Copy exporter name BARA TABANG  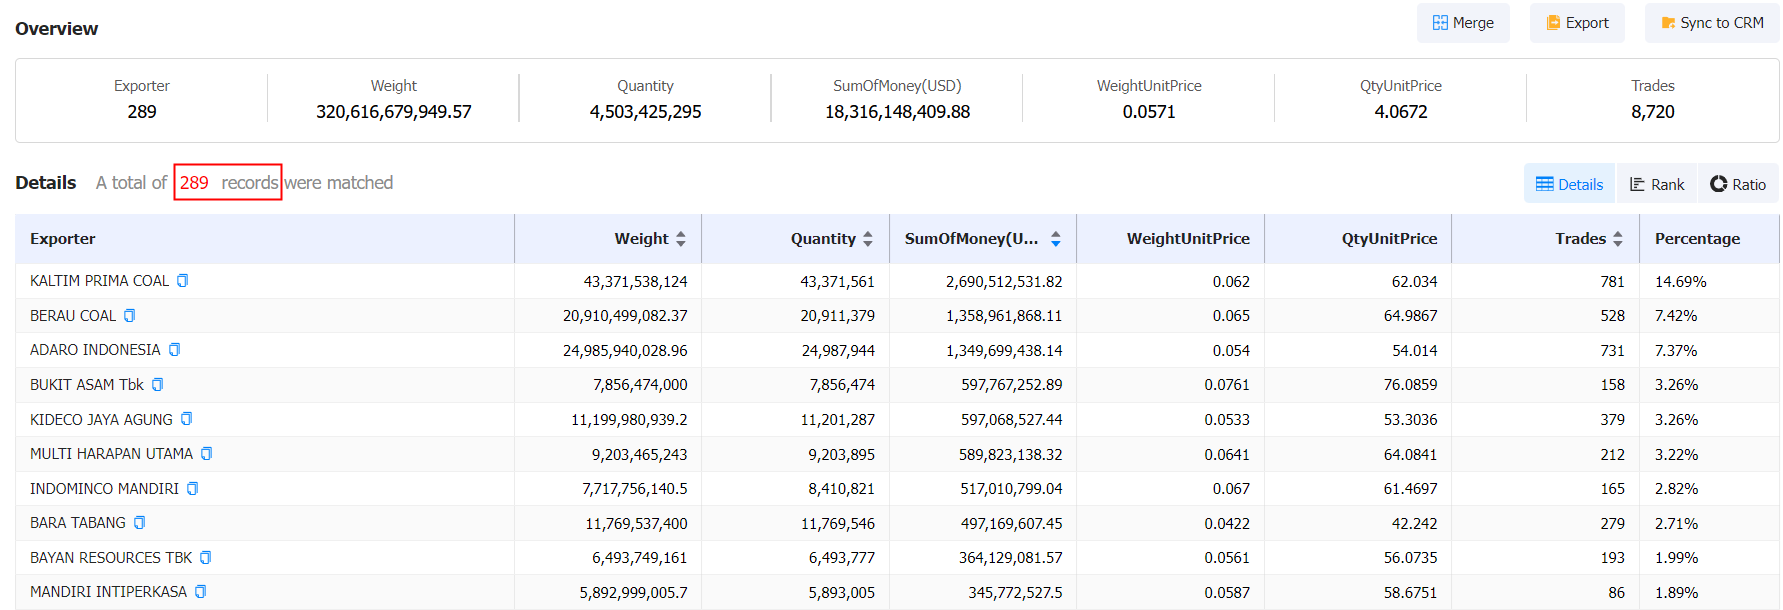pyautogui.click(x=139, y=523)
